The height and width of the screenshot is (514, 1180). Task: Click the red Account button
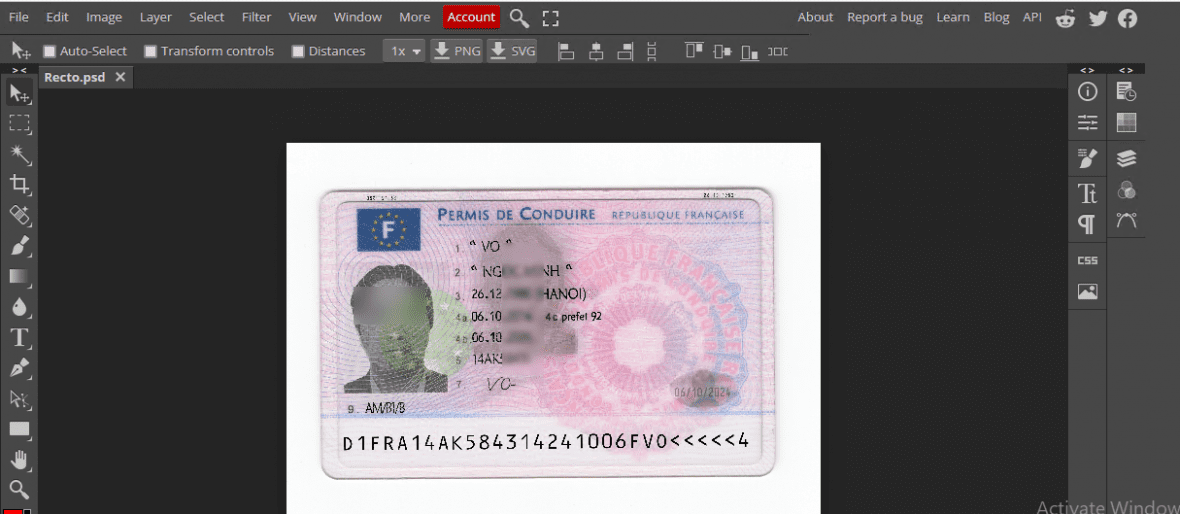tap(471, 17)
